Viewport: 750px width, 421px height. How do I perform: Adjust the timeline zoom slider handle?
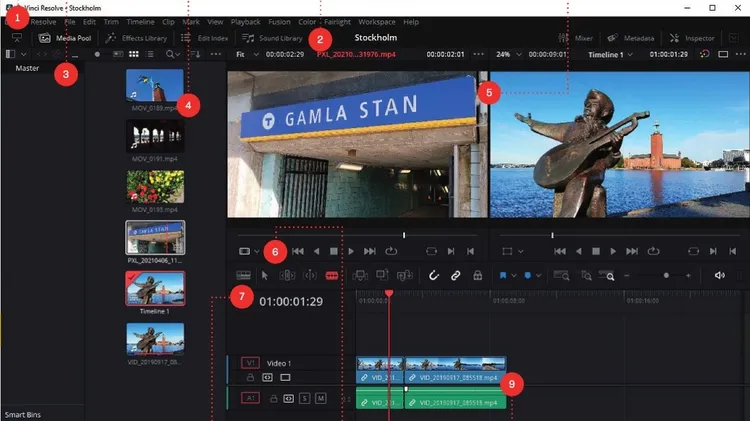[x=666, y=276]
